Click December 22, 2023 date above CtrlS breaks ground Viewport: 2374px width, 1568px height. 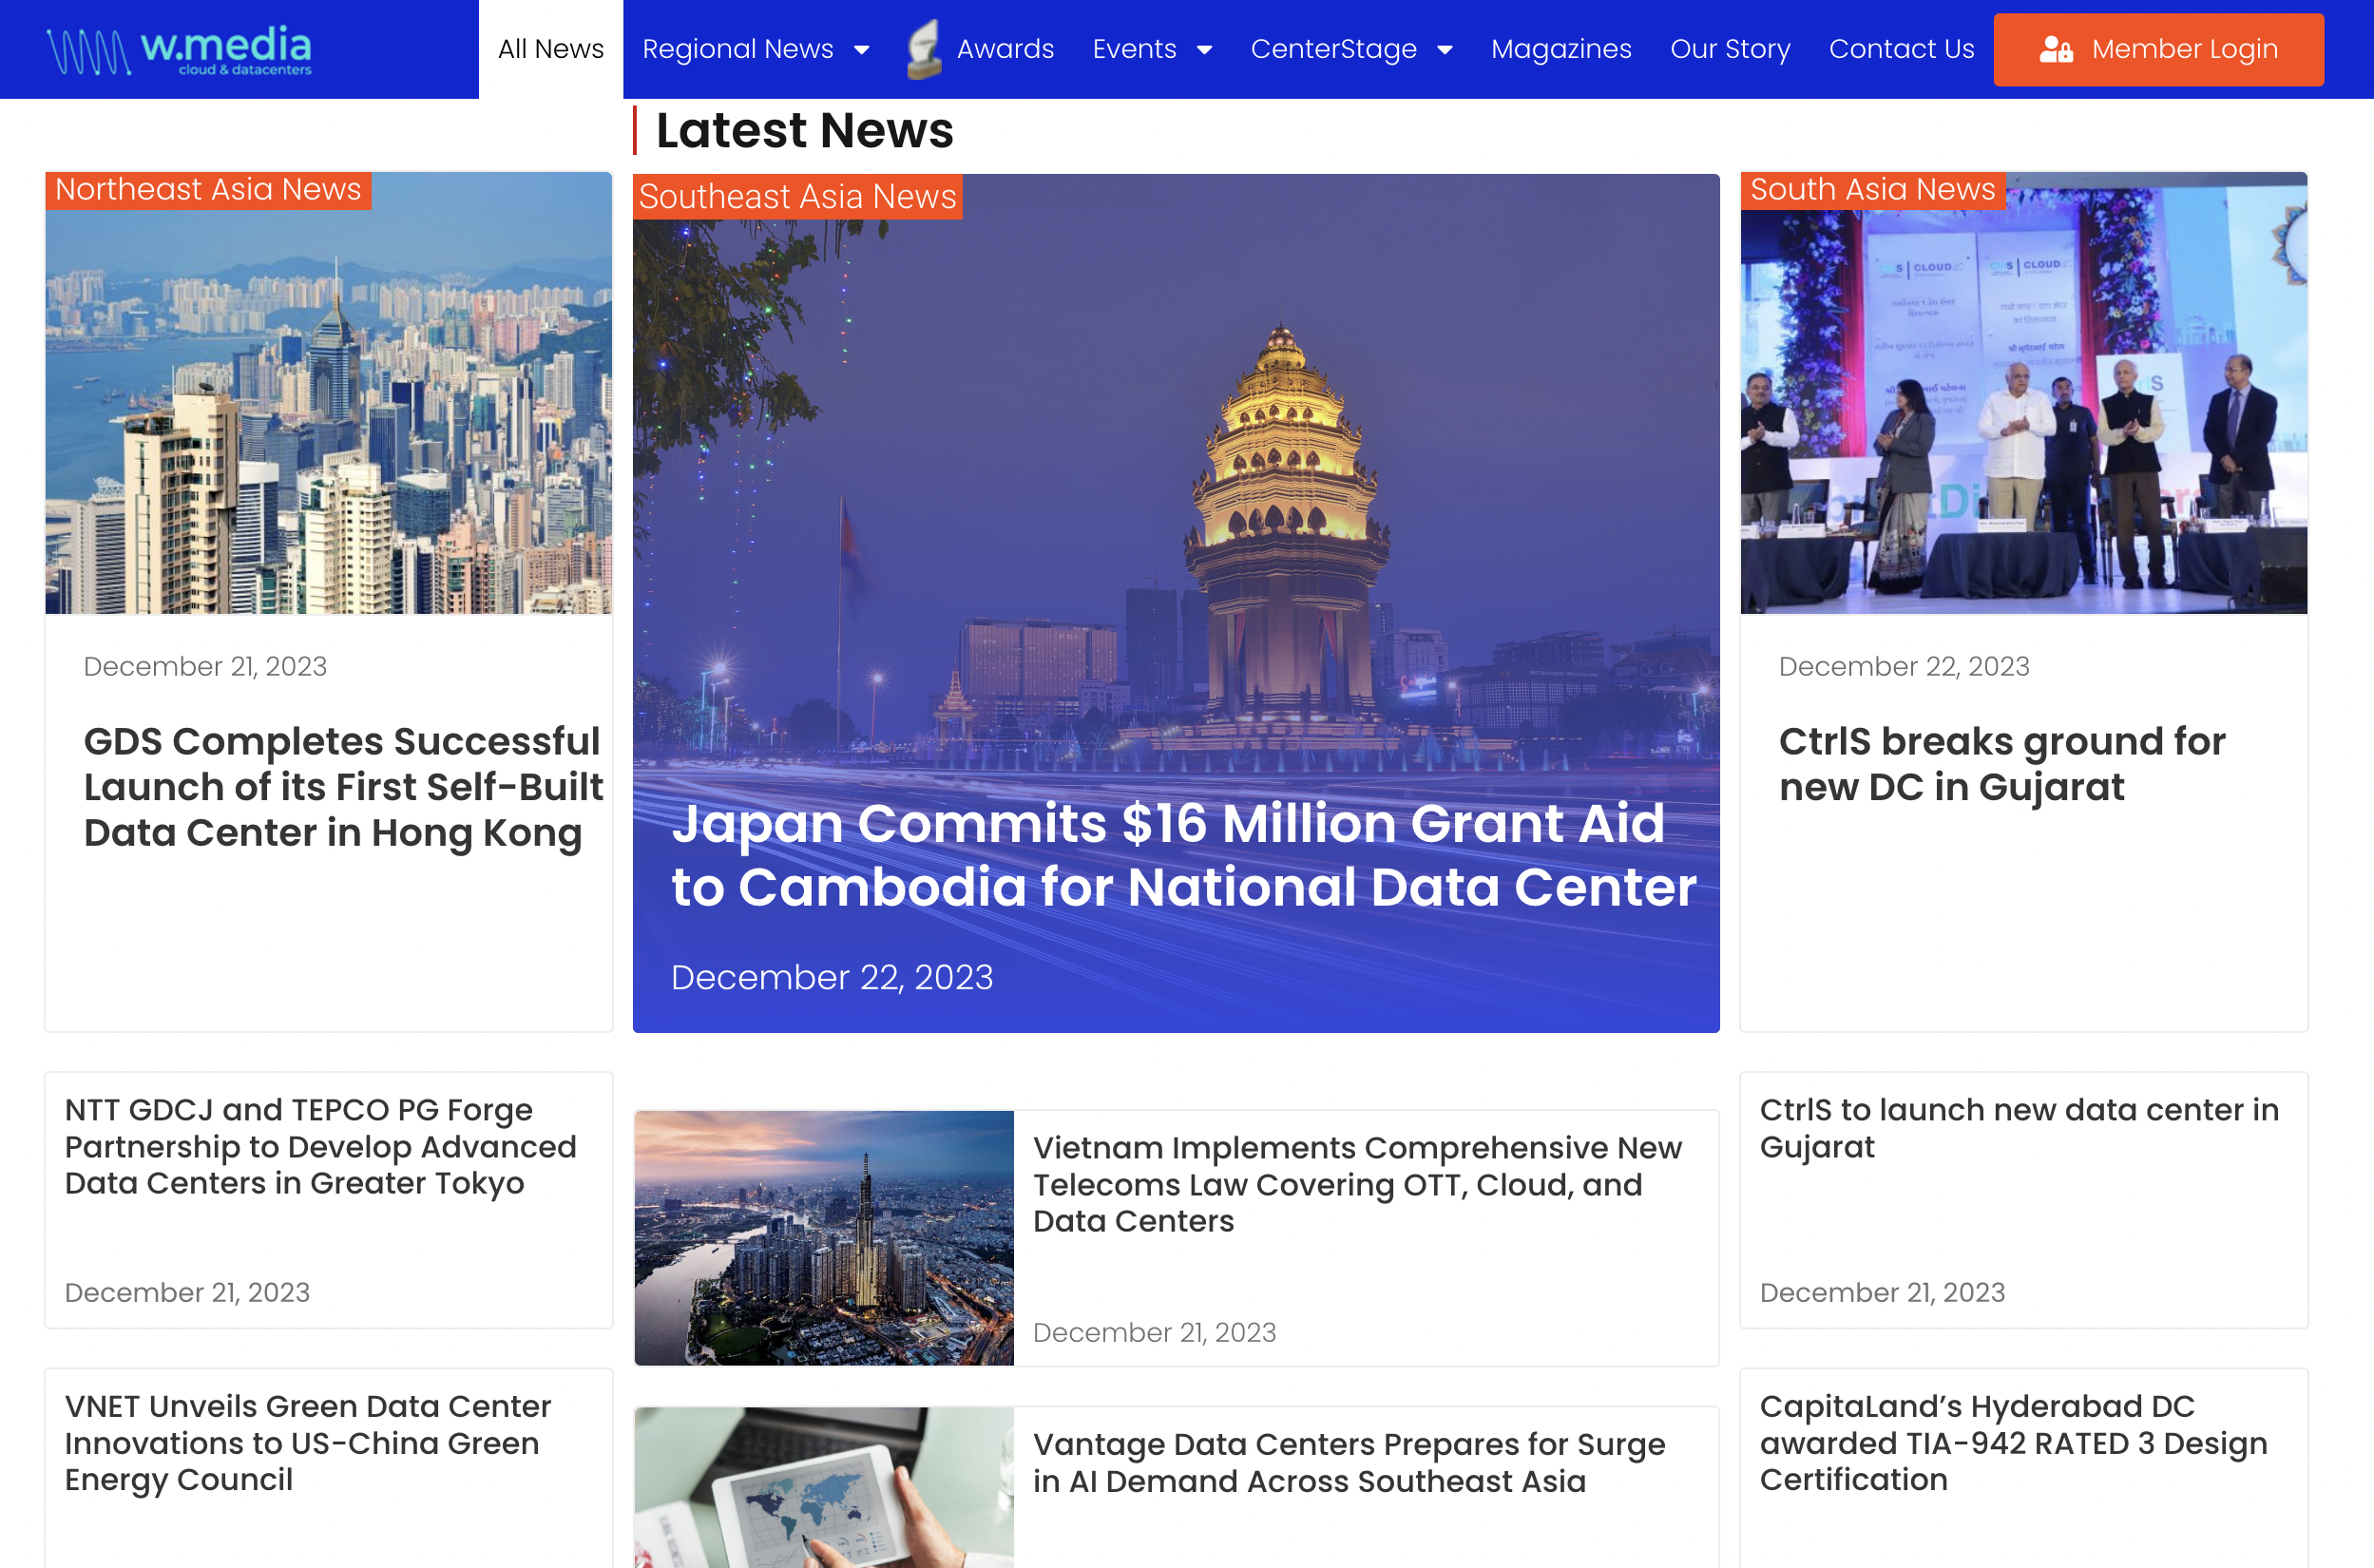click(1904, 667)
